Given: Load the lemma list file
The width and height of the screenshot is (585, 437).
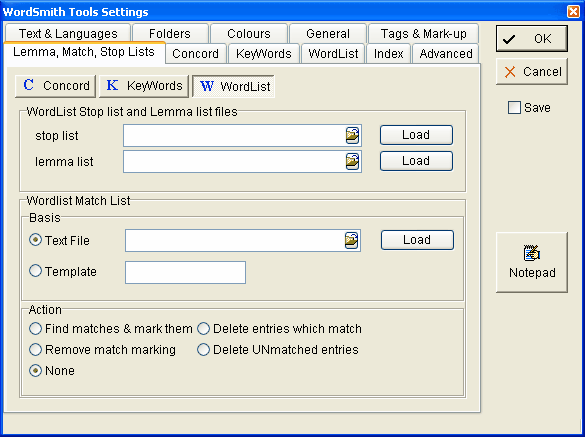Looking at the screenshot, I should coord(416,161).
